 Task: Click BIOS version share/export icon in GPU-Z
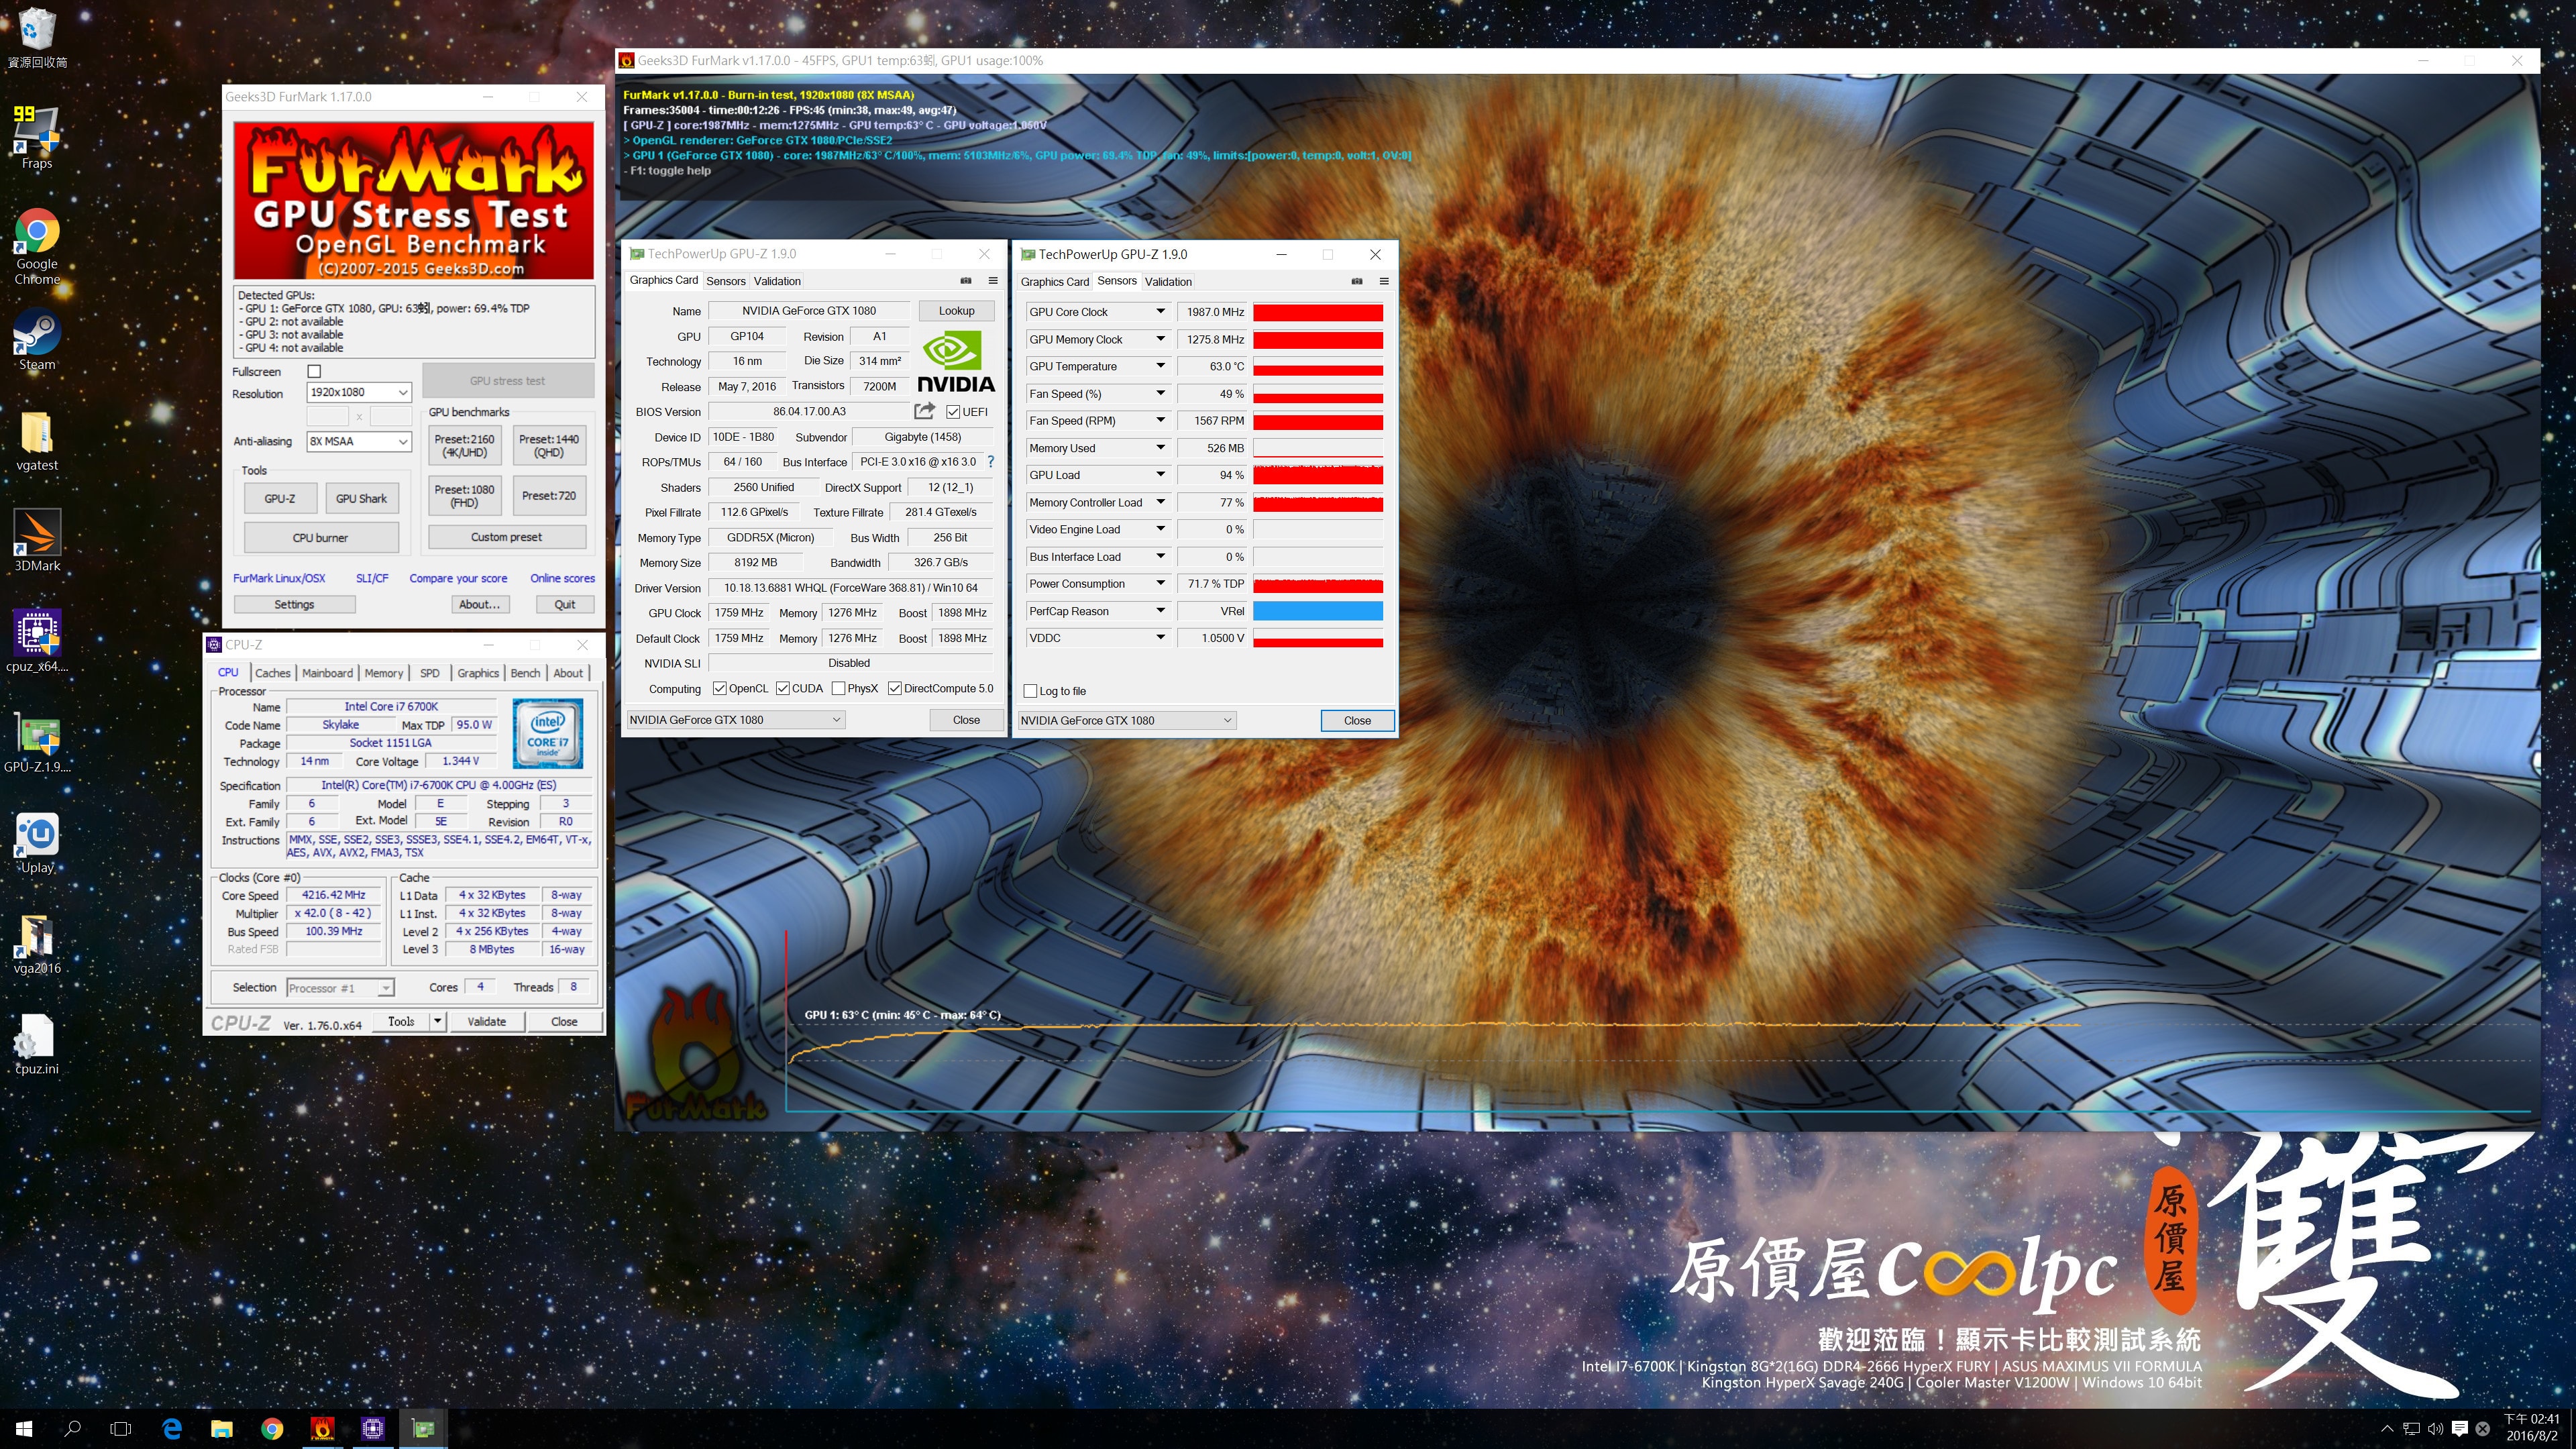pyautogui.click(x=924, y=411)
